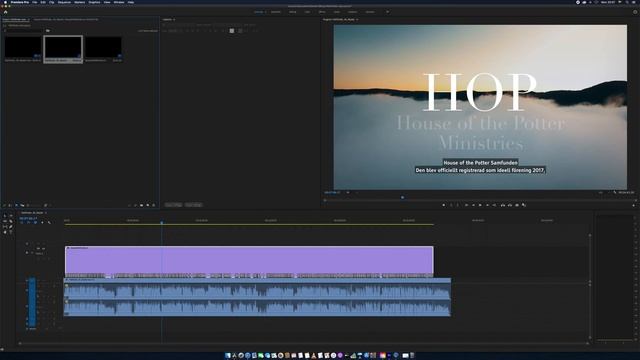Open the Program monitor button editor plus icon
This screenshot has height=360, width=640.
coord(634,205)
